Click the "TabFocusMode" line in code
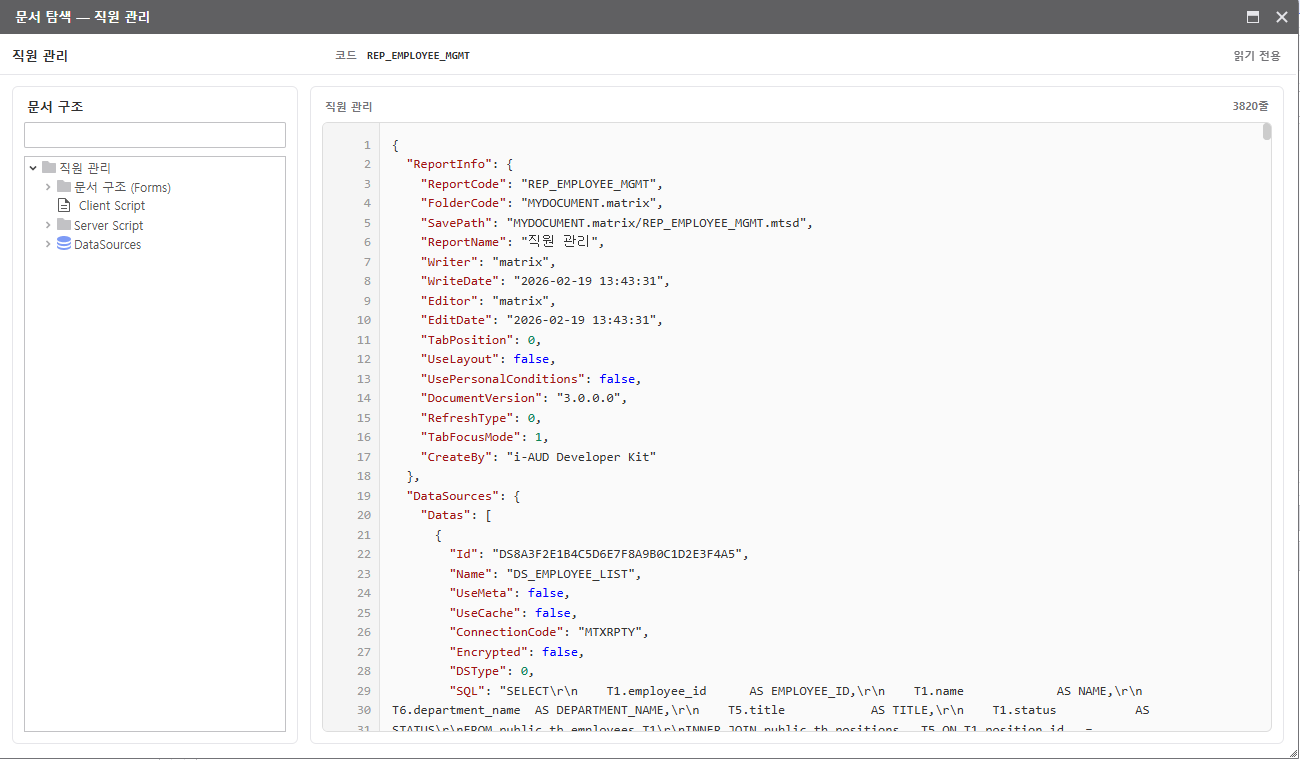Screen dimensions: 1300x760 point(485,437)
